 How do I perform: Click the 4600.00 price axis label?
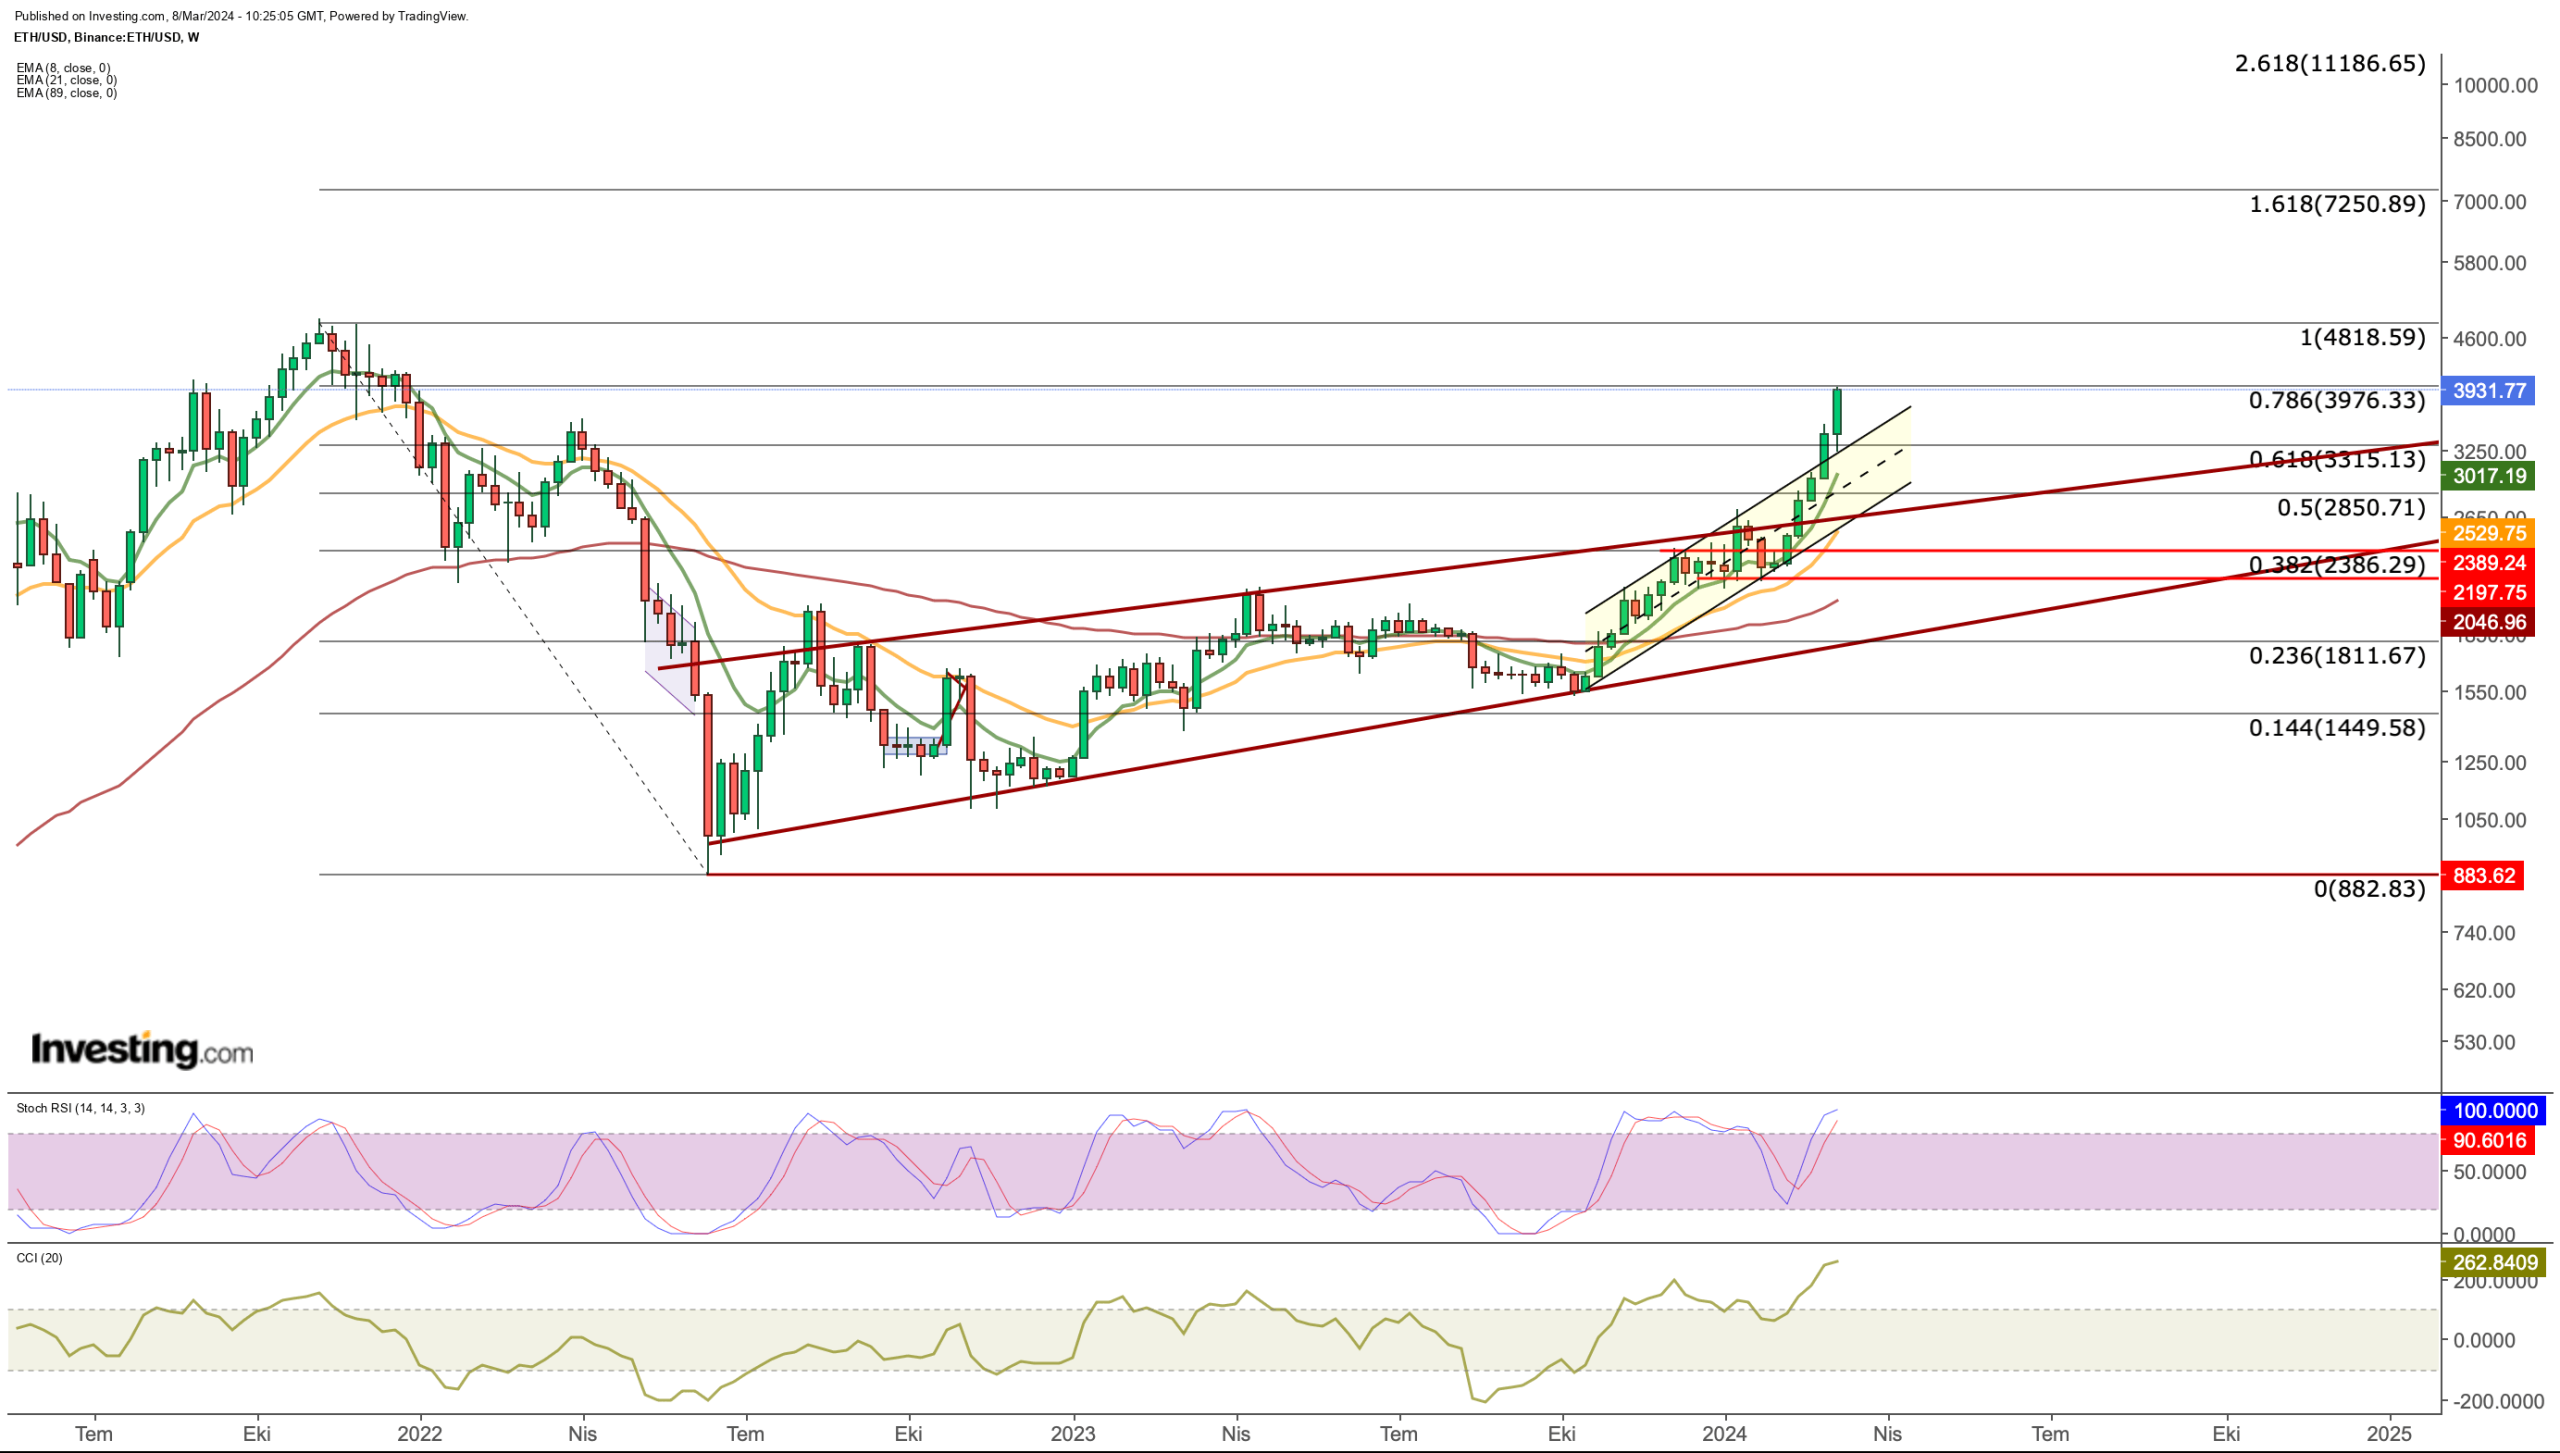2490,339
